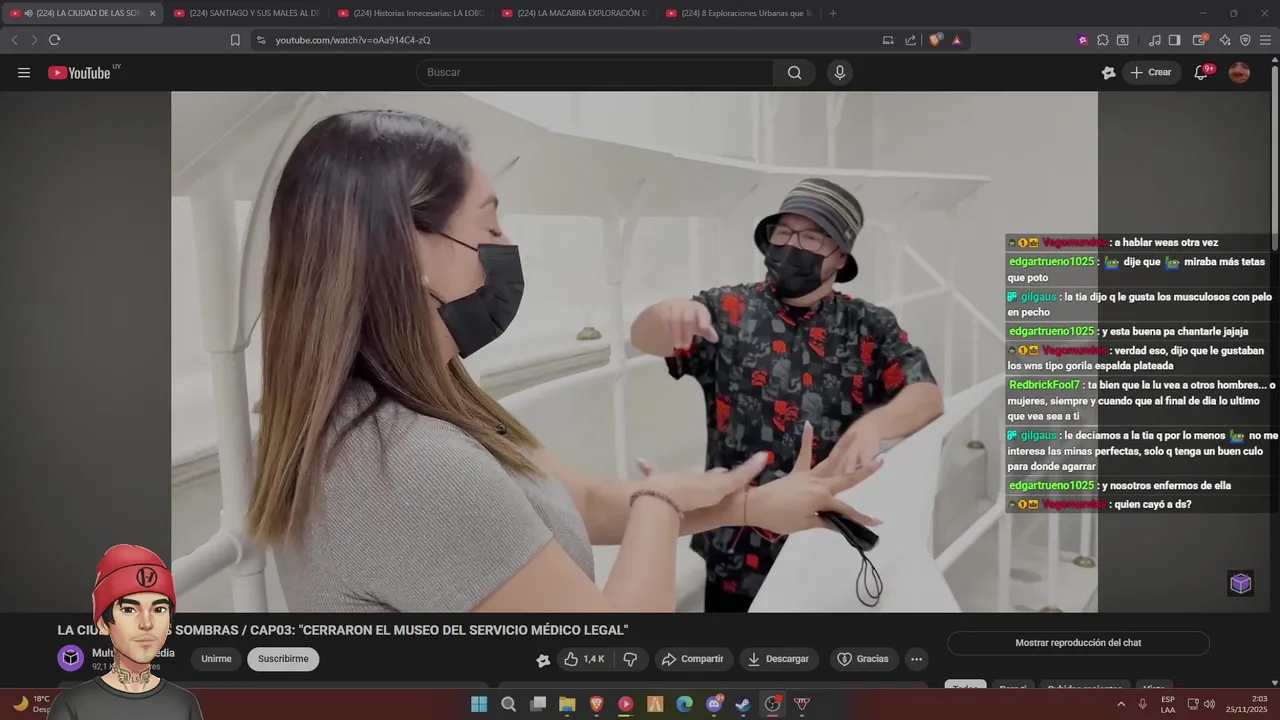Screen dimensions: 1280x720
Task: Click the Crear button
Action: point(1151,72)
